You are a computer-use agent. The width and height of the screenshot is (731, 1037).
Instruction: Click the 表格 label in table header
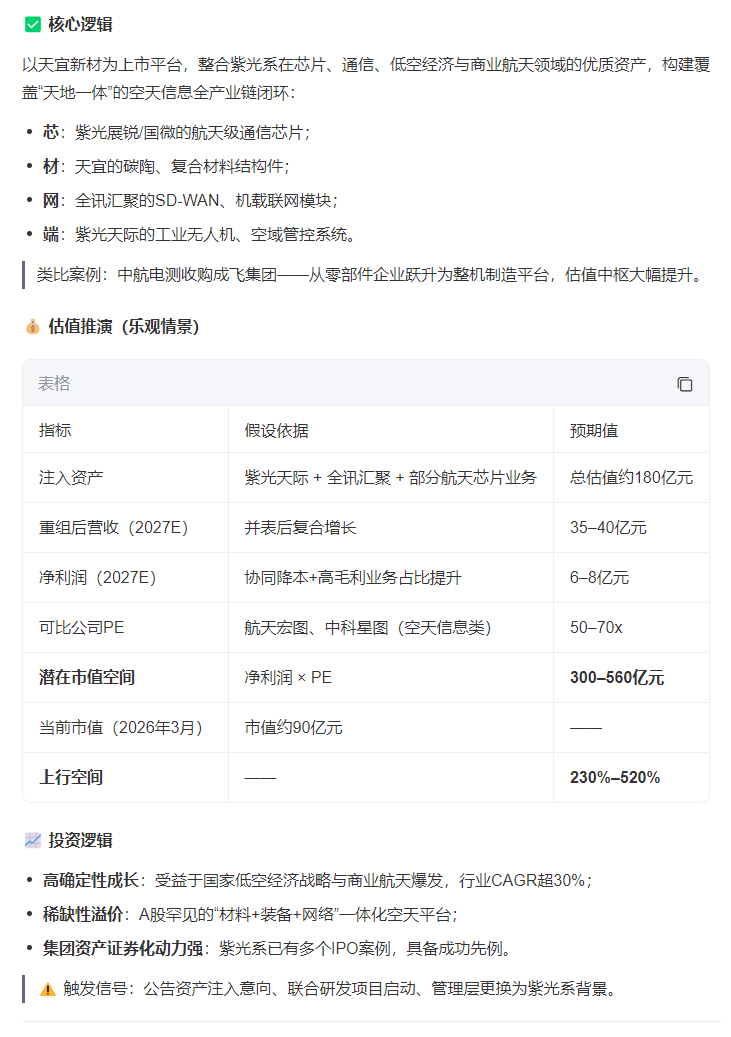coord(54,384)
